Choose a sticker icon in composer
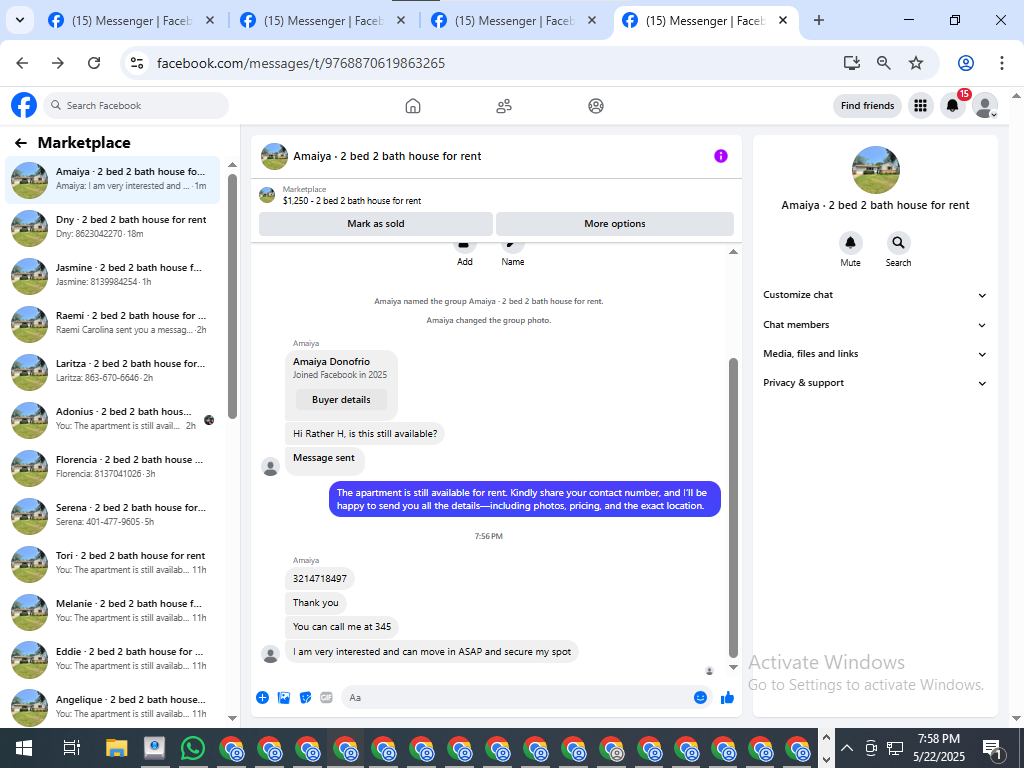This screenshot has width=1024, height=768. pos(306,697)
